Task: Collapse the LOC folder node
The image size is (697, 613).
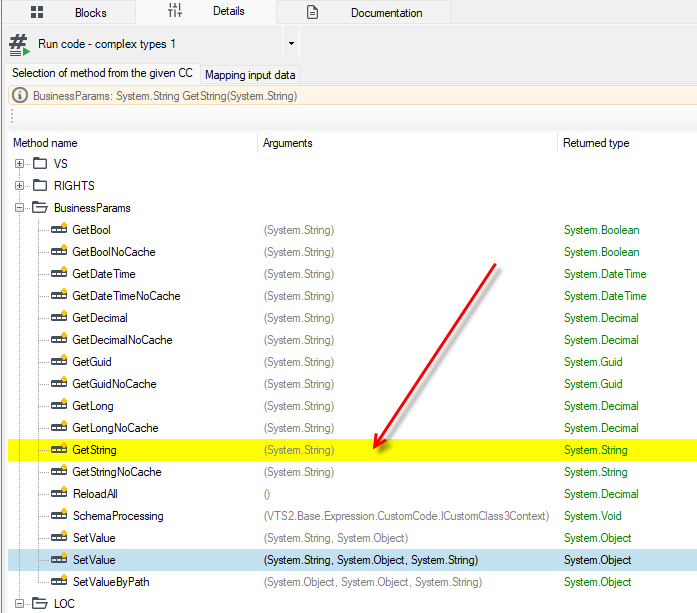Action: click(x=19, y=603)
